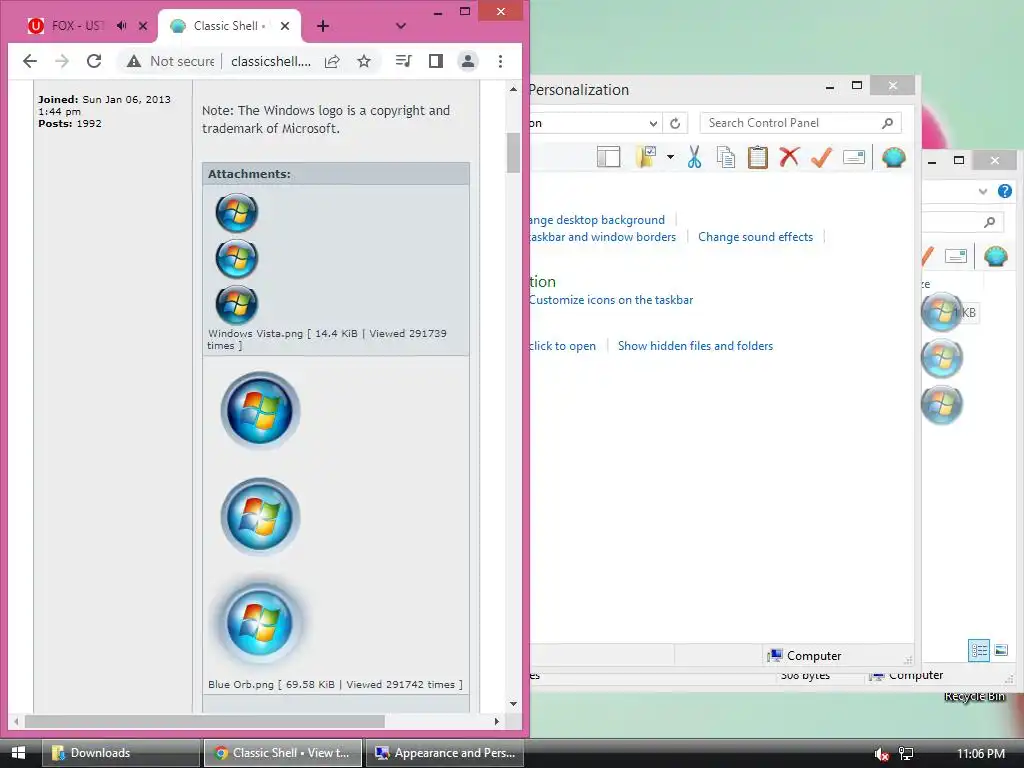Reload the Classic Shell page
The image size is (1024, 768).
point(94,61)
